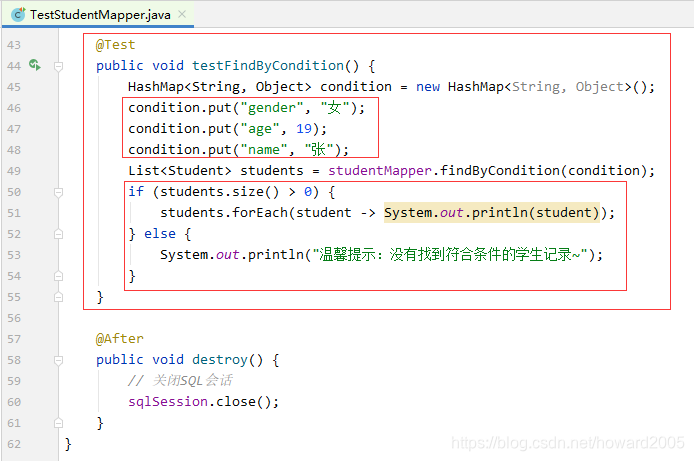This screenshot has width=694, height=461.
Task: Click line number 53 in the gutter
Action: [x=14, y=255]
